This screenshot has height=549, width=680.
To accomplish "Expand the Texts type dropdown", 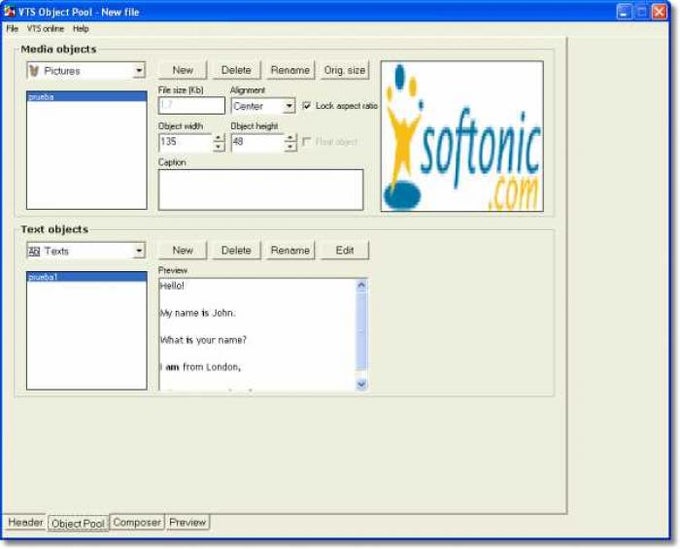I will point(139,250).
